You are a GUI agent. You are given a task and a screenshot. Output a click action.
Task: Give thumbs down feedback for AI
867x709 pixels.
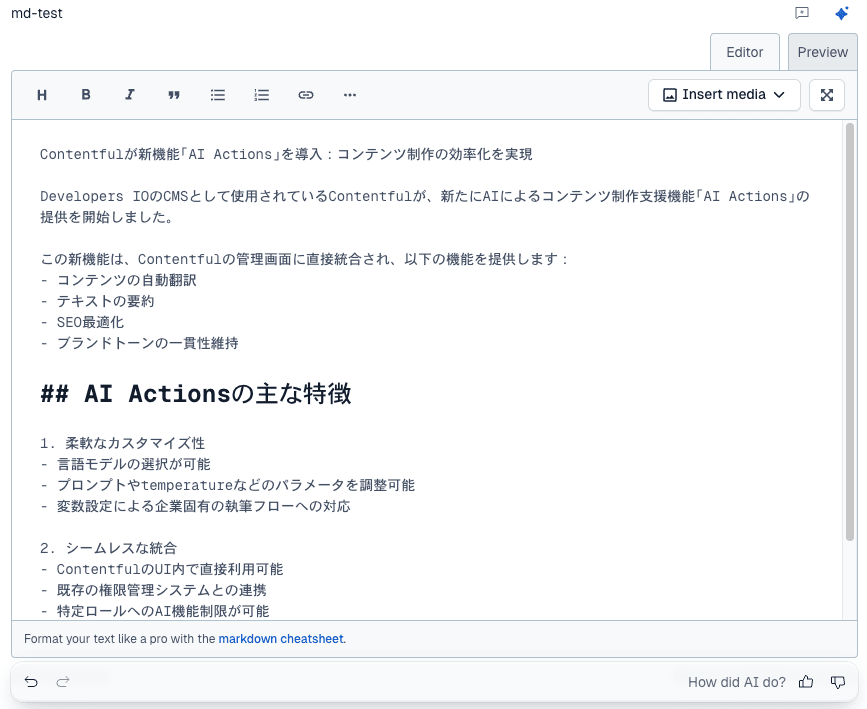click(838, 682)
